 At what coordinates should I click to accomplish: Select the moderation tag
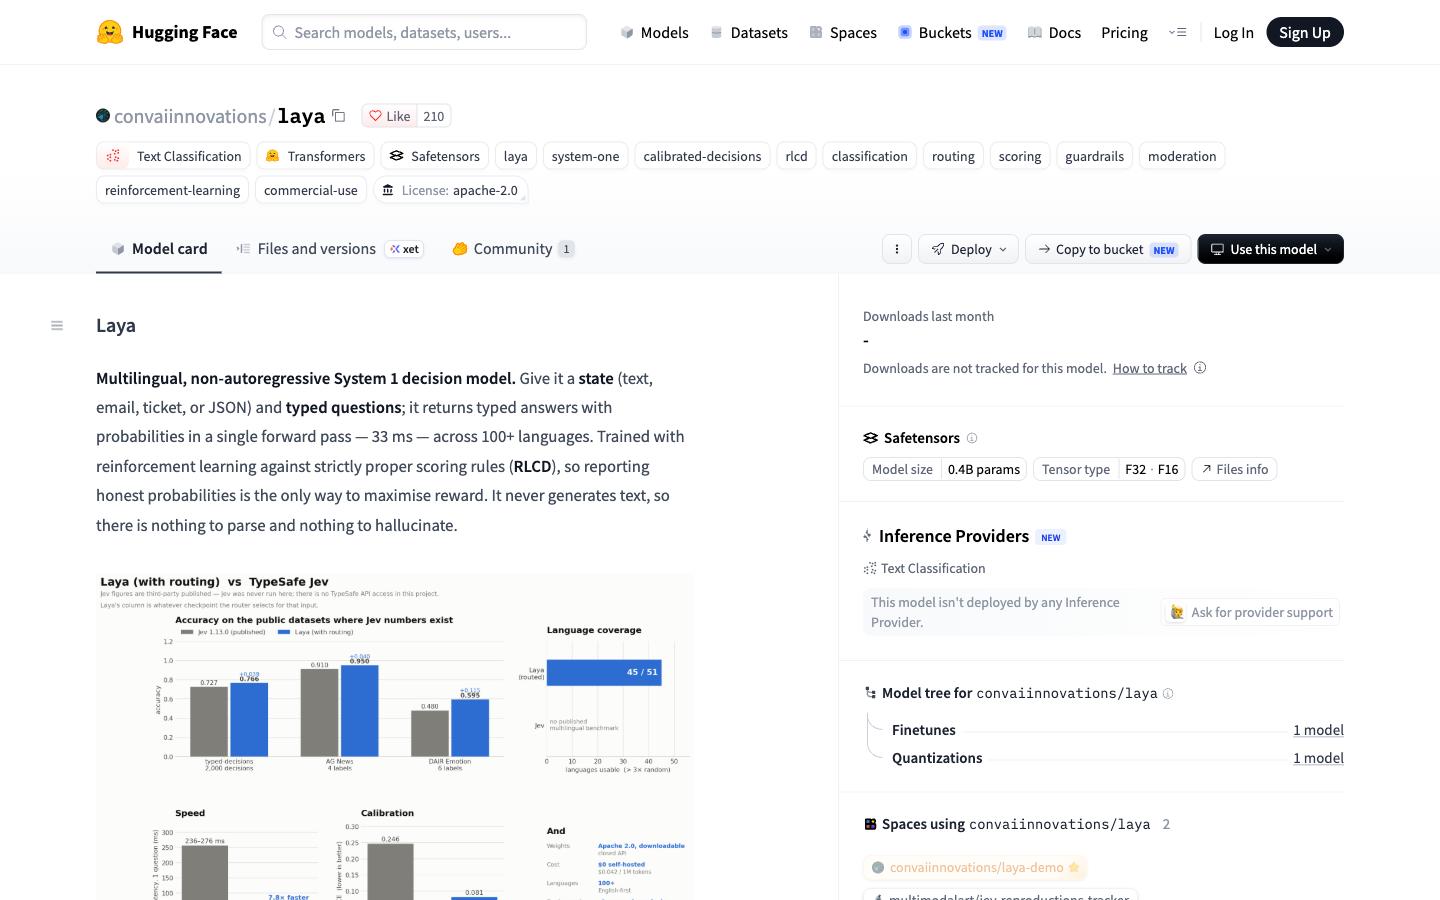tap(1182, 156)
